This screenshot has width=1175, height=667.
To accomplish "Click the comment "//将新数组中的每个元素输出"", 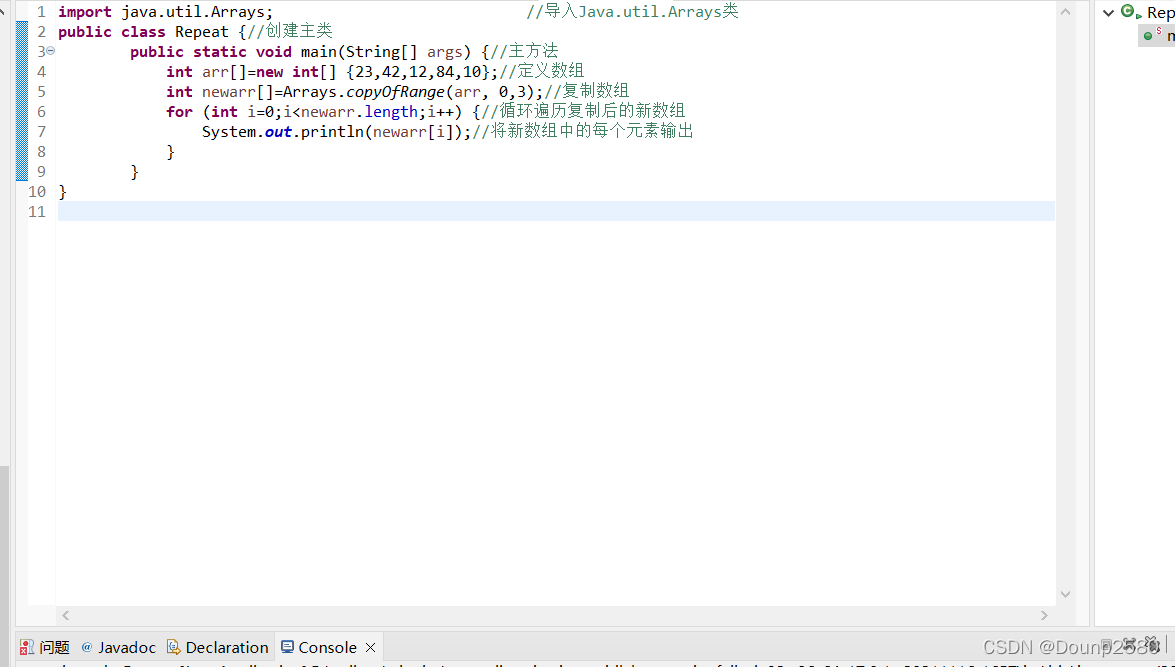I will click(584, 131).
